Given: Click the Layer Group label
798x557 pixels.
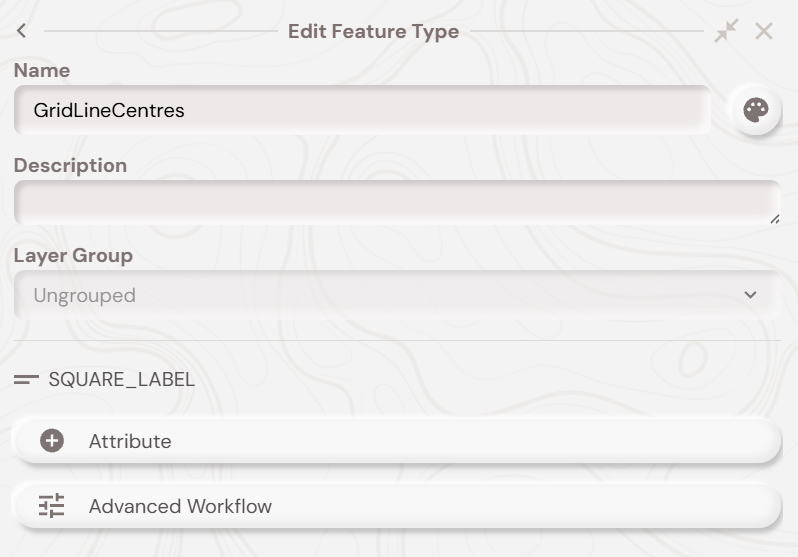Looking at the screenshot, I should coord(73,255).
